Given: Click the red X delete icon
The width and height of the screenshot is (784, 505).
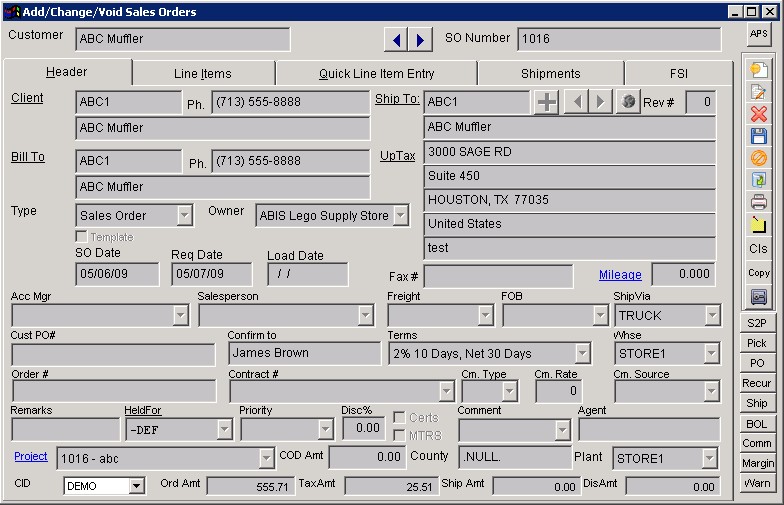Looking at the screenshot, I should 759,114.
